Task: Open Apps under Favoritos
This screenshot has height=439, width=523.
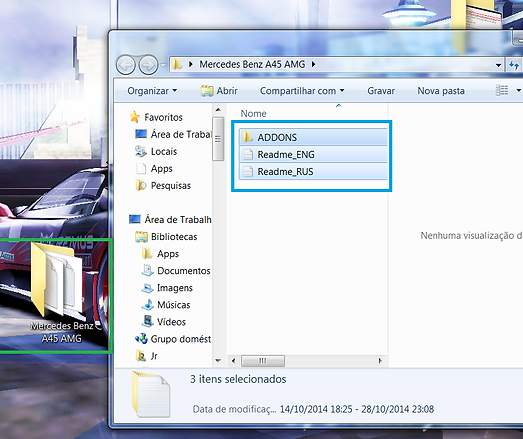Action: tap(154, 168)
